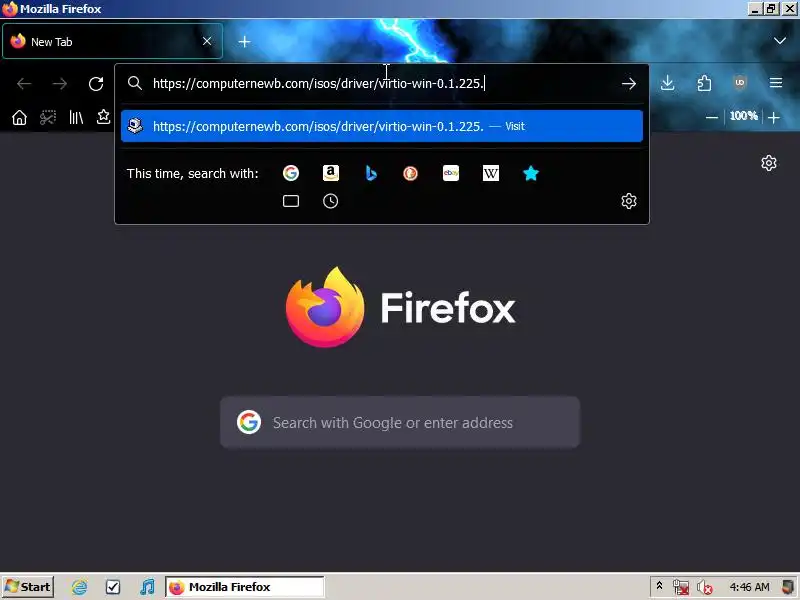The height and width of the screenshot is (600, 800).
Task: Open the Windows Start menu
Action: coord(28,587)
